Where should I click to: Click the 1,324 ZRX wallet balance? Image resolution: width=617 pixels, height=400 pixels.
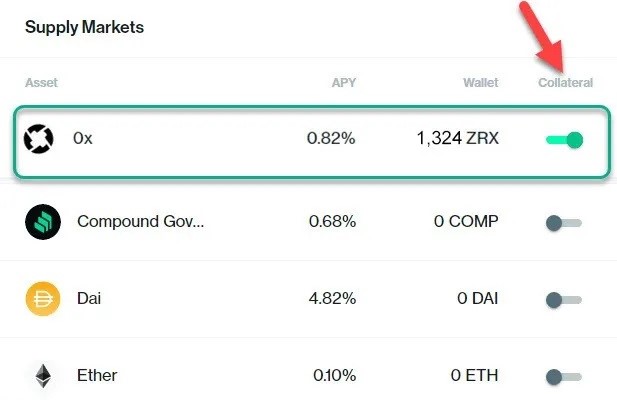(x=458, y=138)
